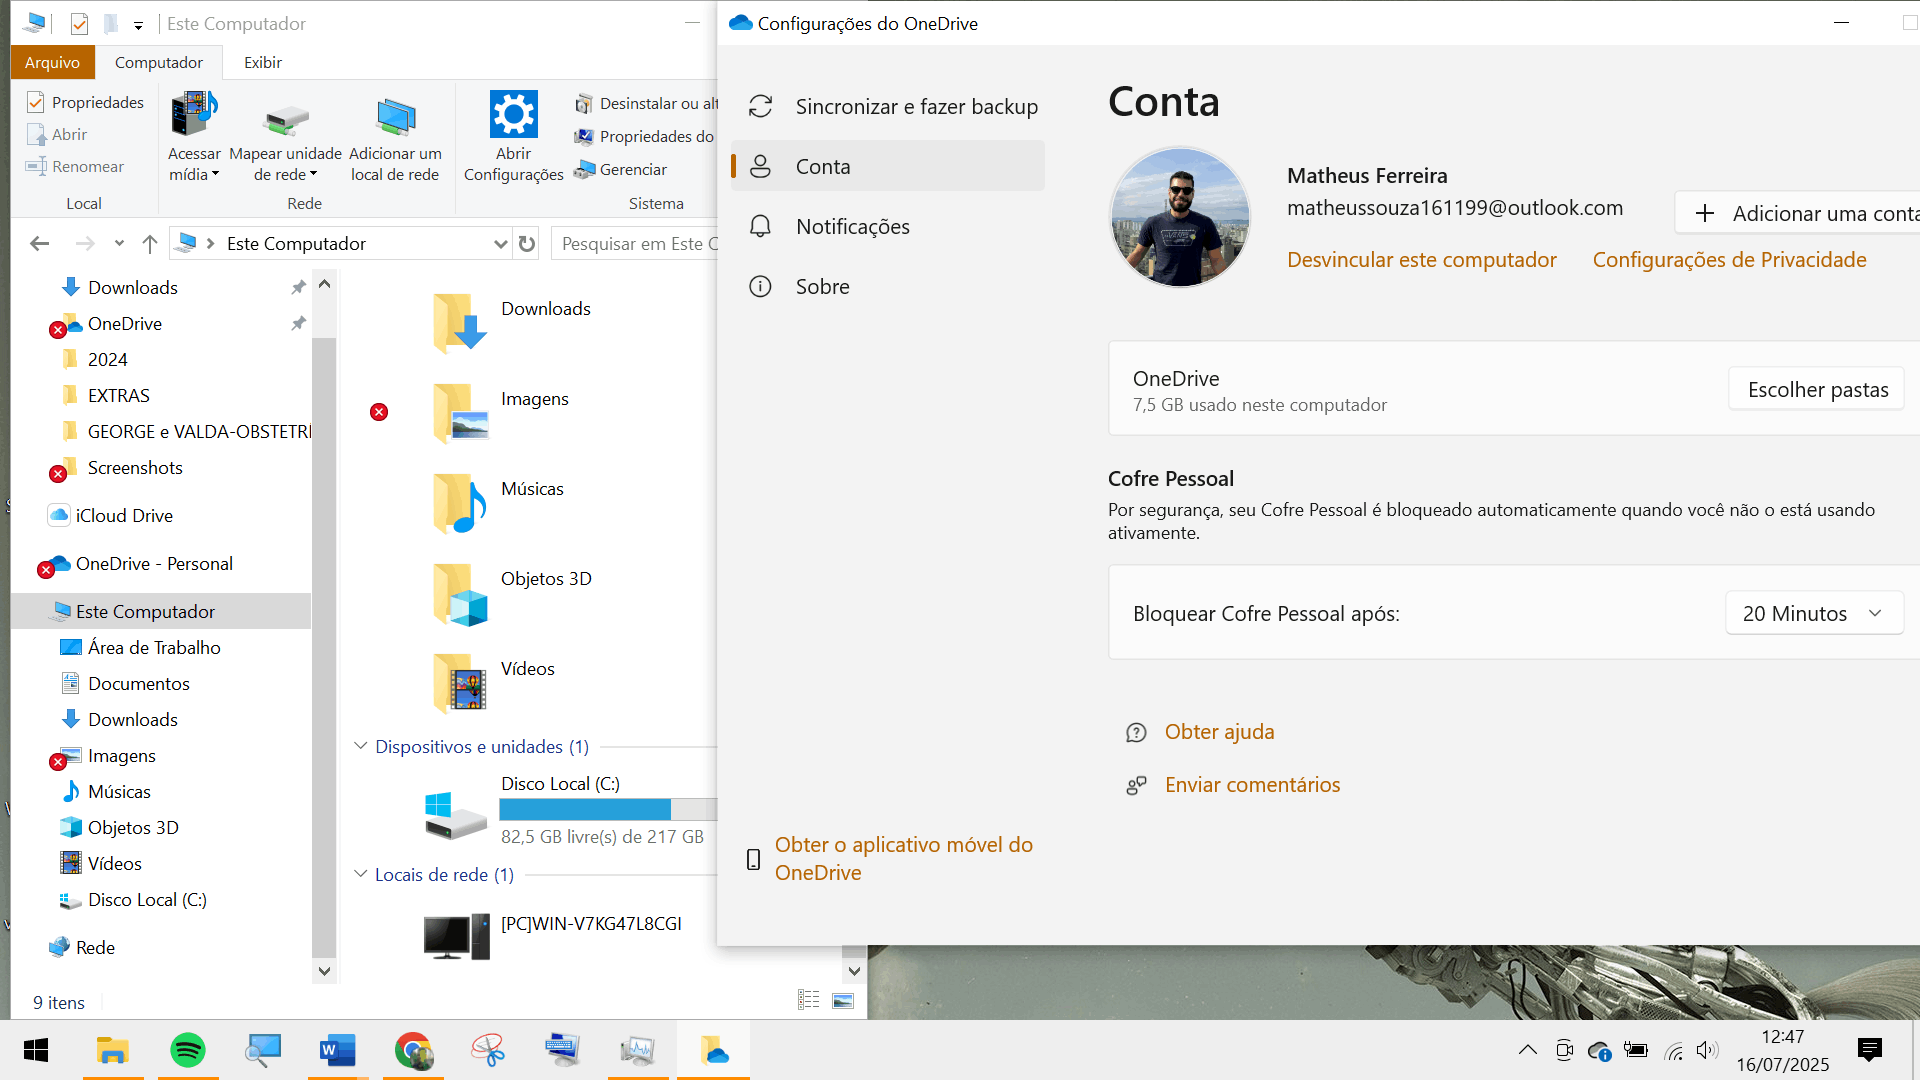
Task: Select the Conta settings section
Action: [888, 166]
